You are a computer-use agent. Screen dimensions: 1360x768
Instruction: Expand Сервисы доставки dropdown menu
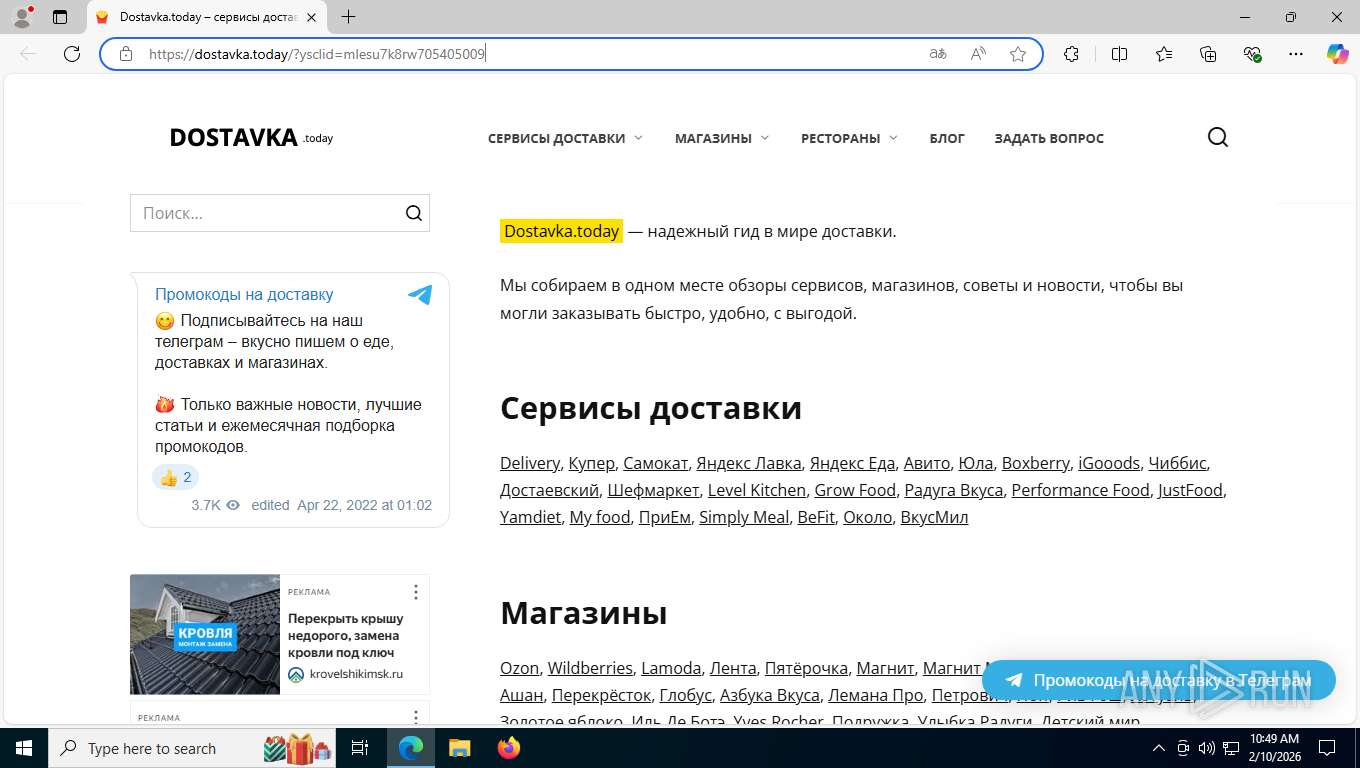565,138
